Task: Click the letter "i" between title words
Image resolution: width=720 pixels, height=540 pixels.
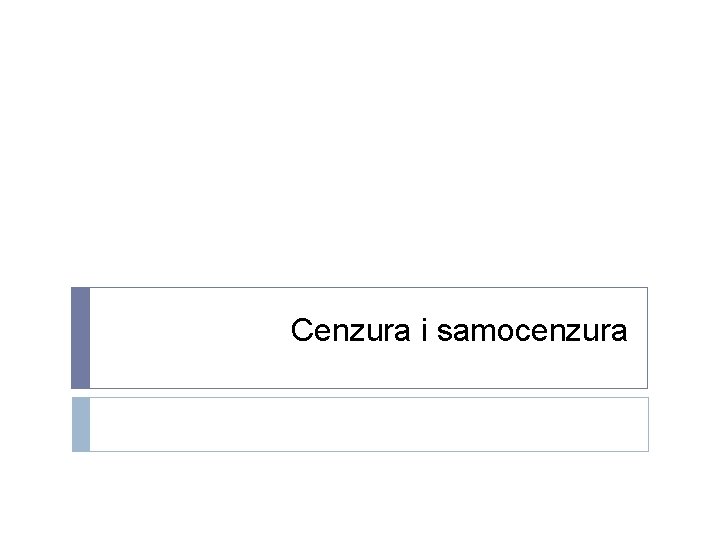Action: coord(424,331)
